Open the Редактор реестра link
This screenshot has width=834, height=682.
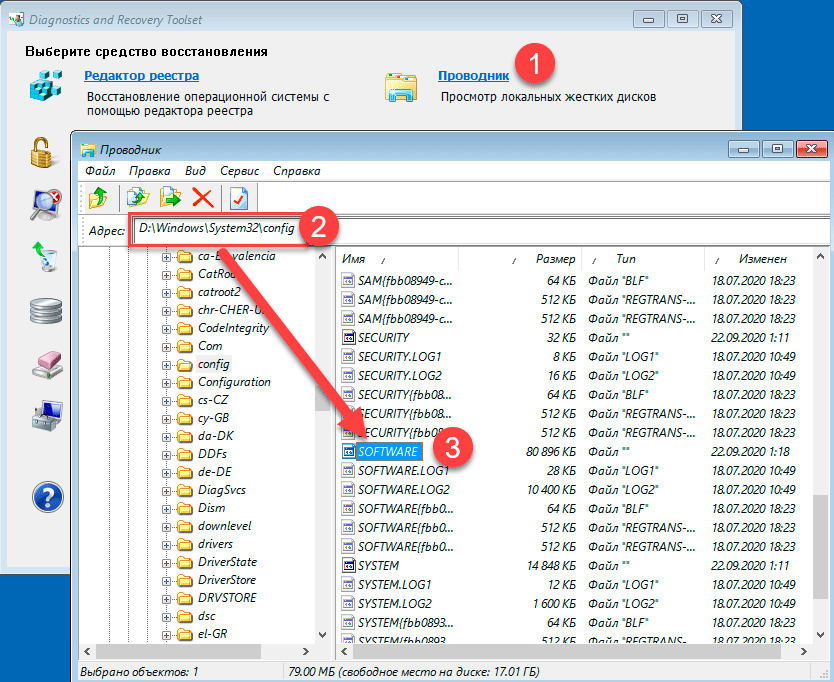coord(141,75)
